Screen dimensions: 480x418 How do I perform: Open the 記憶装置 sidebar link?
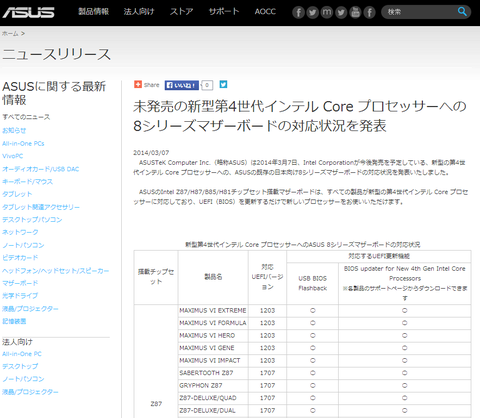14,321
